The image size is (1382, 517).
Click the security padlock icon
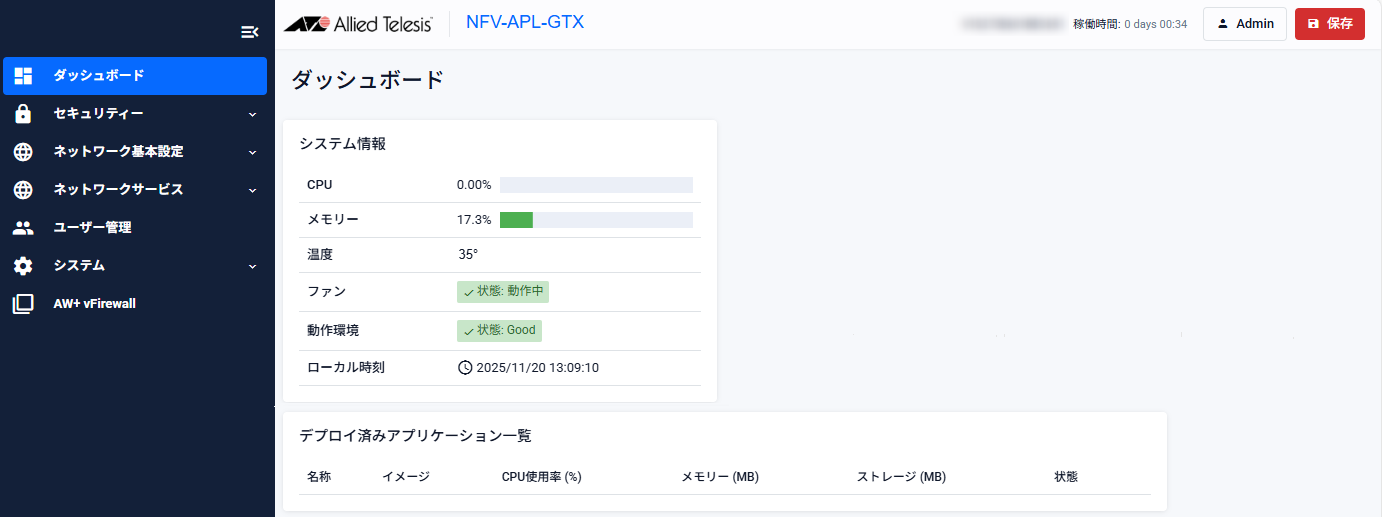tap(23, 114)
